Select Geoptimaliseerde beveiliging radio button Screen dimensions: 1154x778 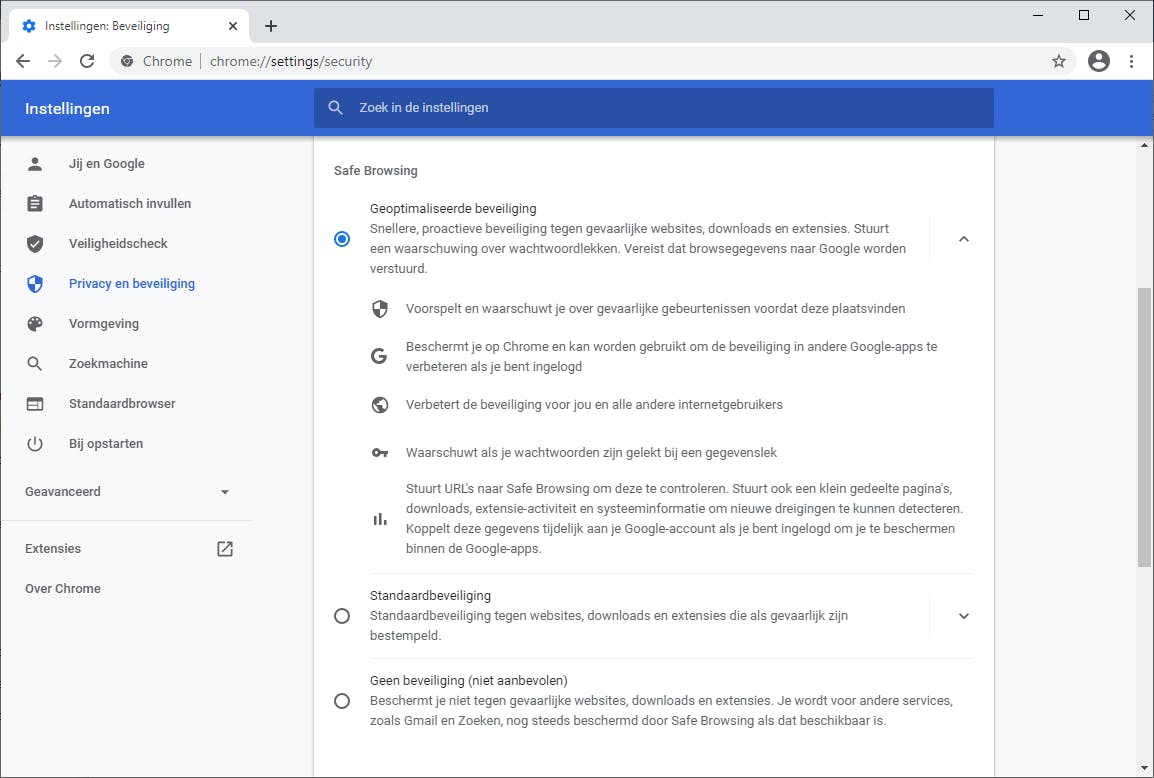342,239
